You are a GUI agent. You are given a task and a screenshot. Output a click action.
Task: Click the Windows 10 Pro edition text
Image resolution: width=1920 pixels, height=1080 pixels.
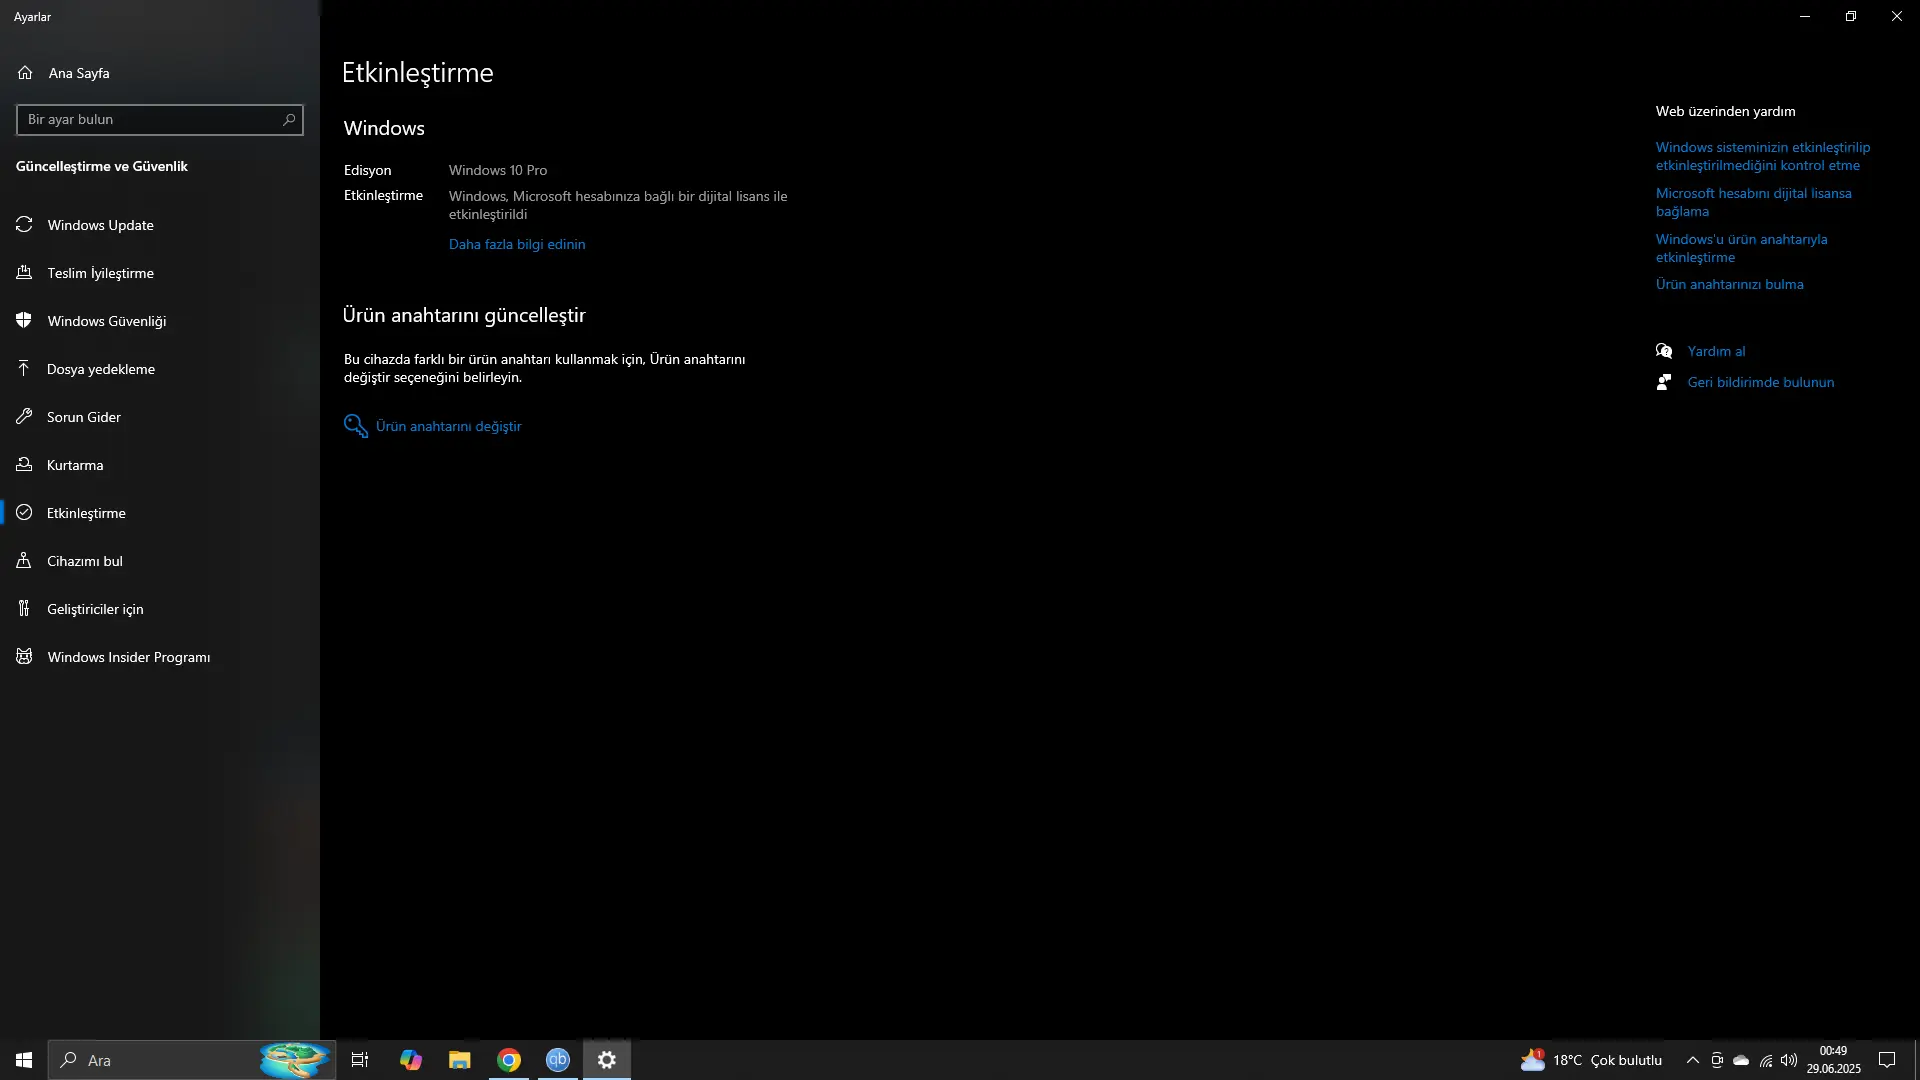click(x=498, y=170)
